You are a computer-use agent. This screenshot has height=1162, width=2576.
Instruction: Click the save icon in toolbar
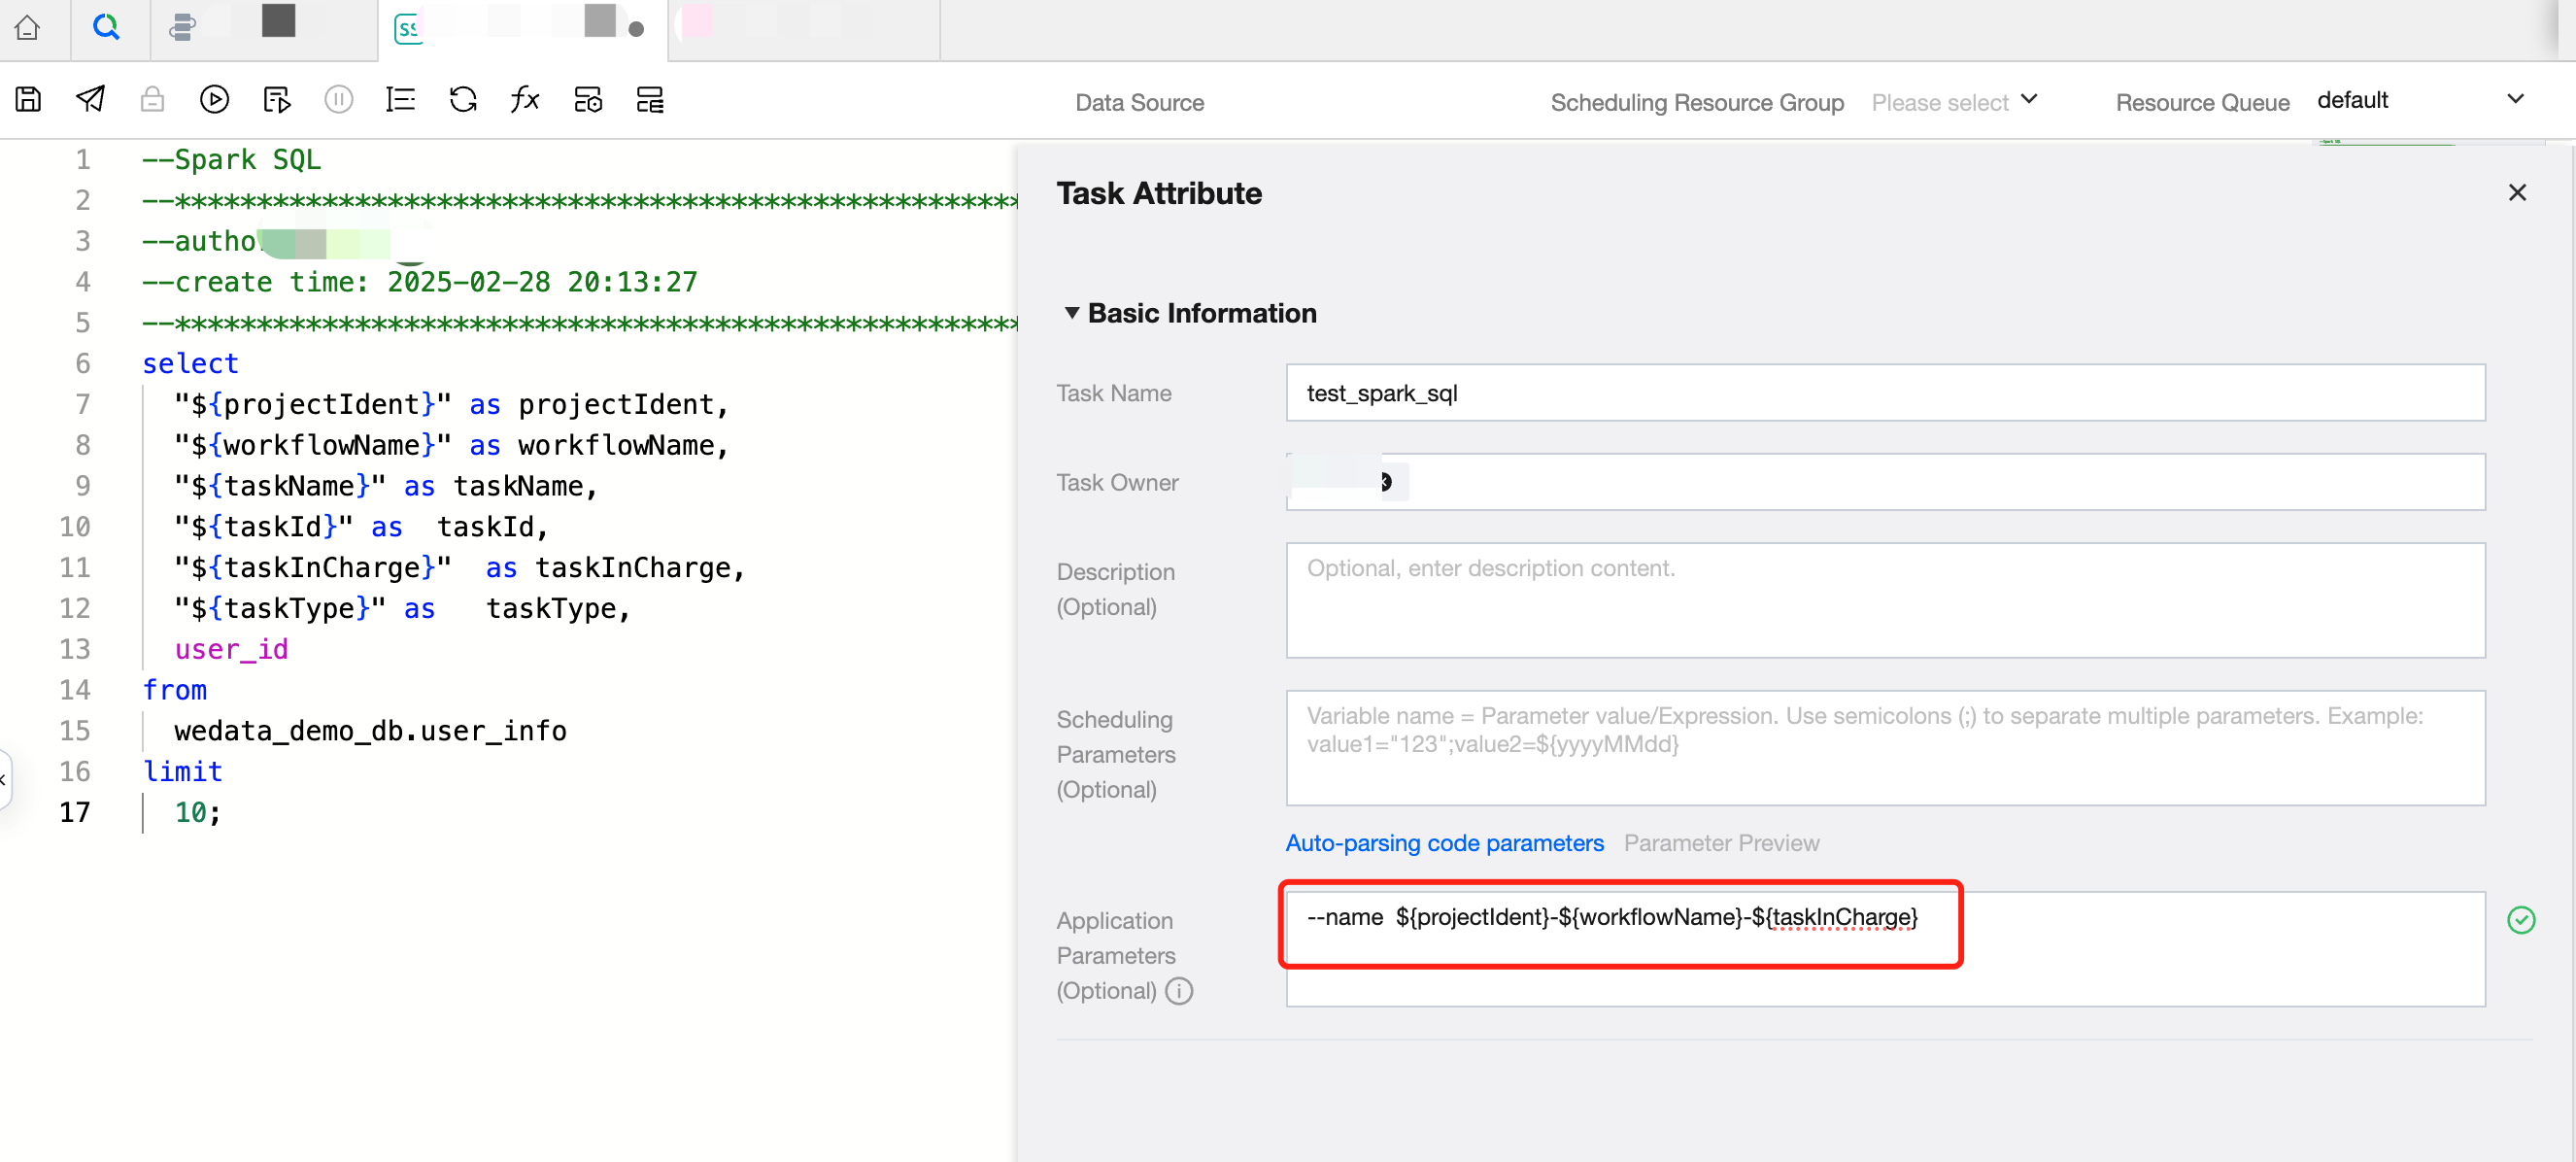28,99
